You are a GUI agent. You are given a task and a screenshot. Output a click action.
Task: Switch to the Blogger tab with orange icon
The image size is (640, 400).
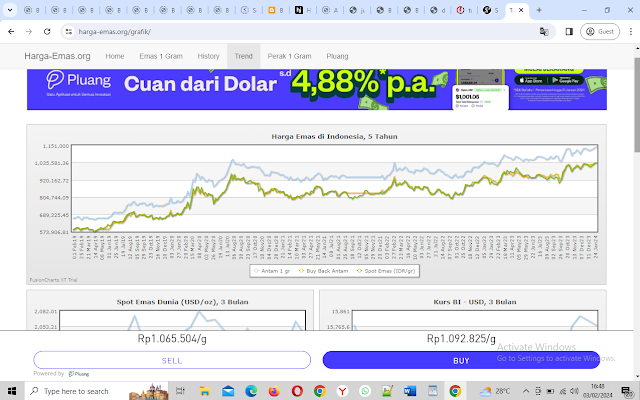point(276,10)
